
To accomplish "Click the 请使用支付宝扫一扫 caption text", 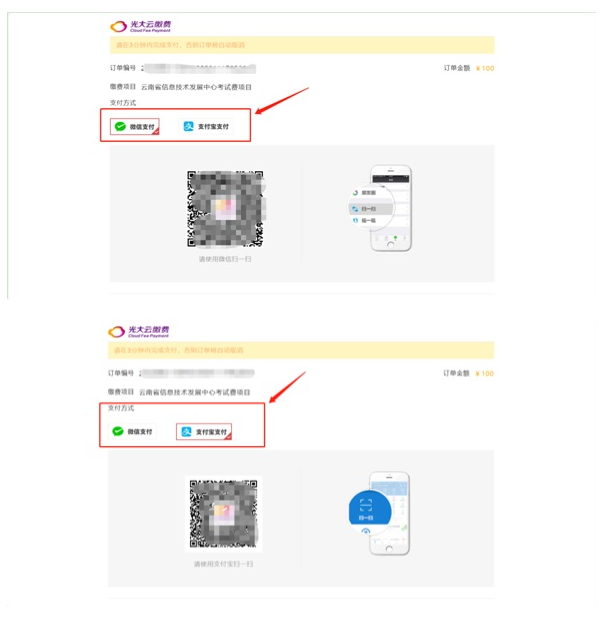I will click(223, 564).
